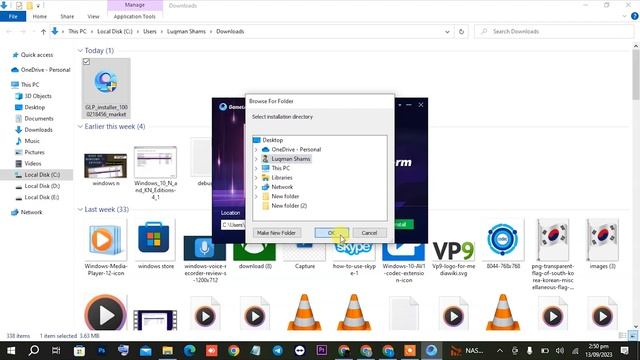Click Make New Folder button
640x360 pixels.
pyautogui.click(x=276, y=233)
